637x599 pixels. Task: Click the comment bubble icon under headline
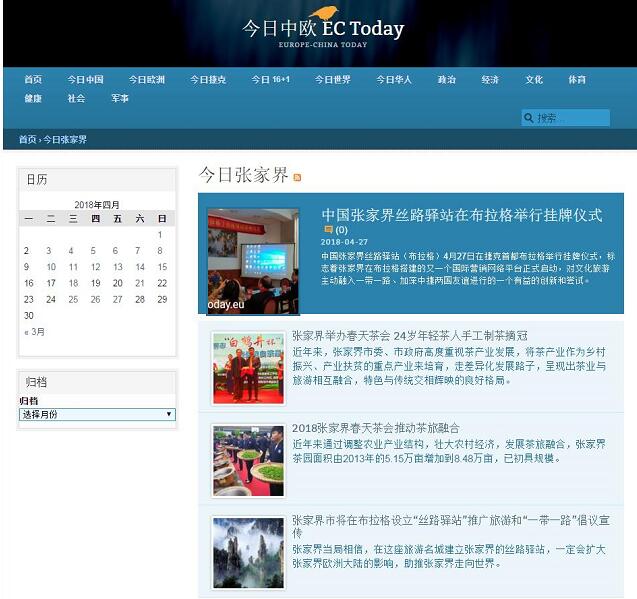[x=327, y=230]
